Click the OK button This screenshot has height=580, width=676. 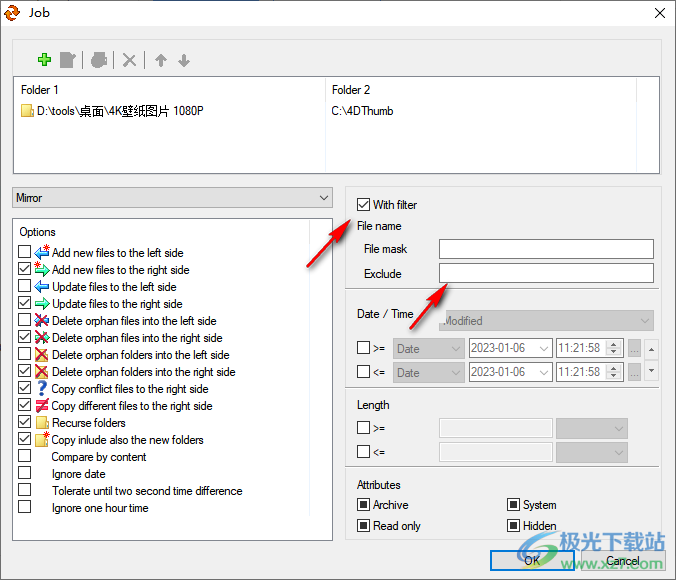point(532,560)
